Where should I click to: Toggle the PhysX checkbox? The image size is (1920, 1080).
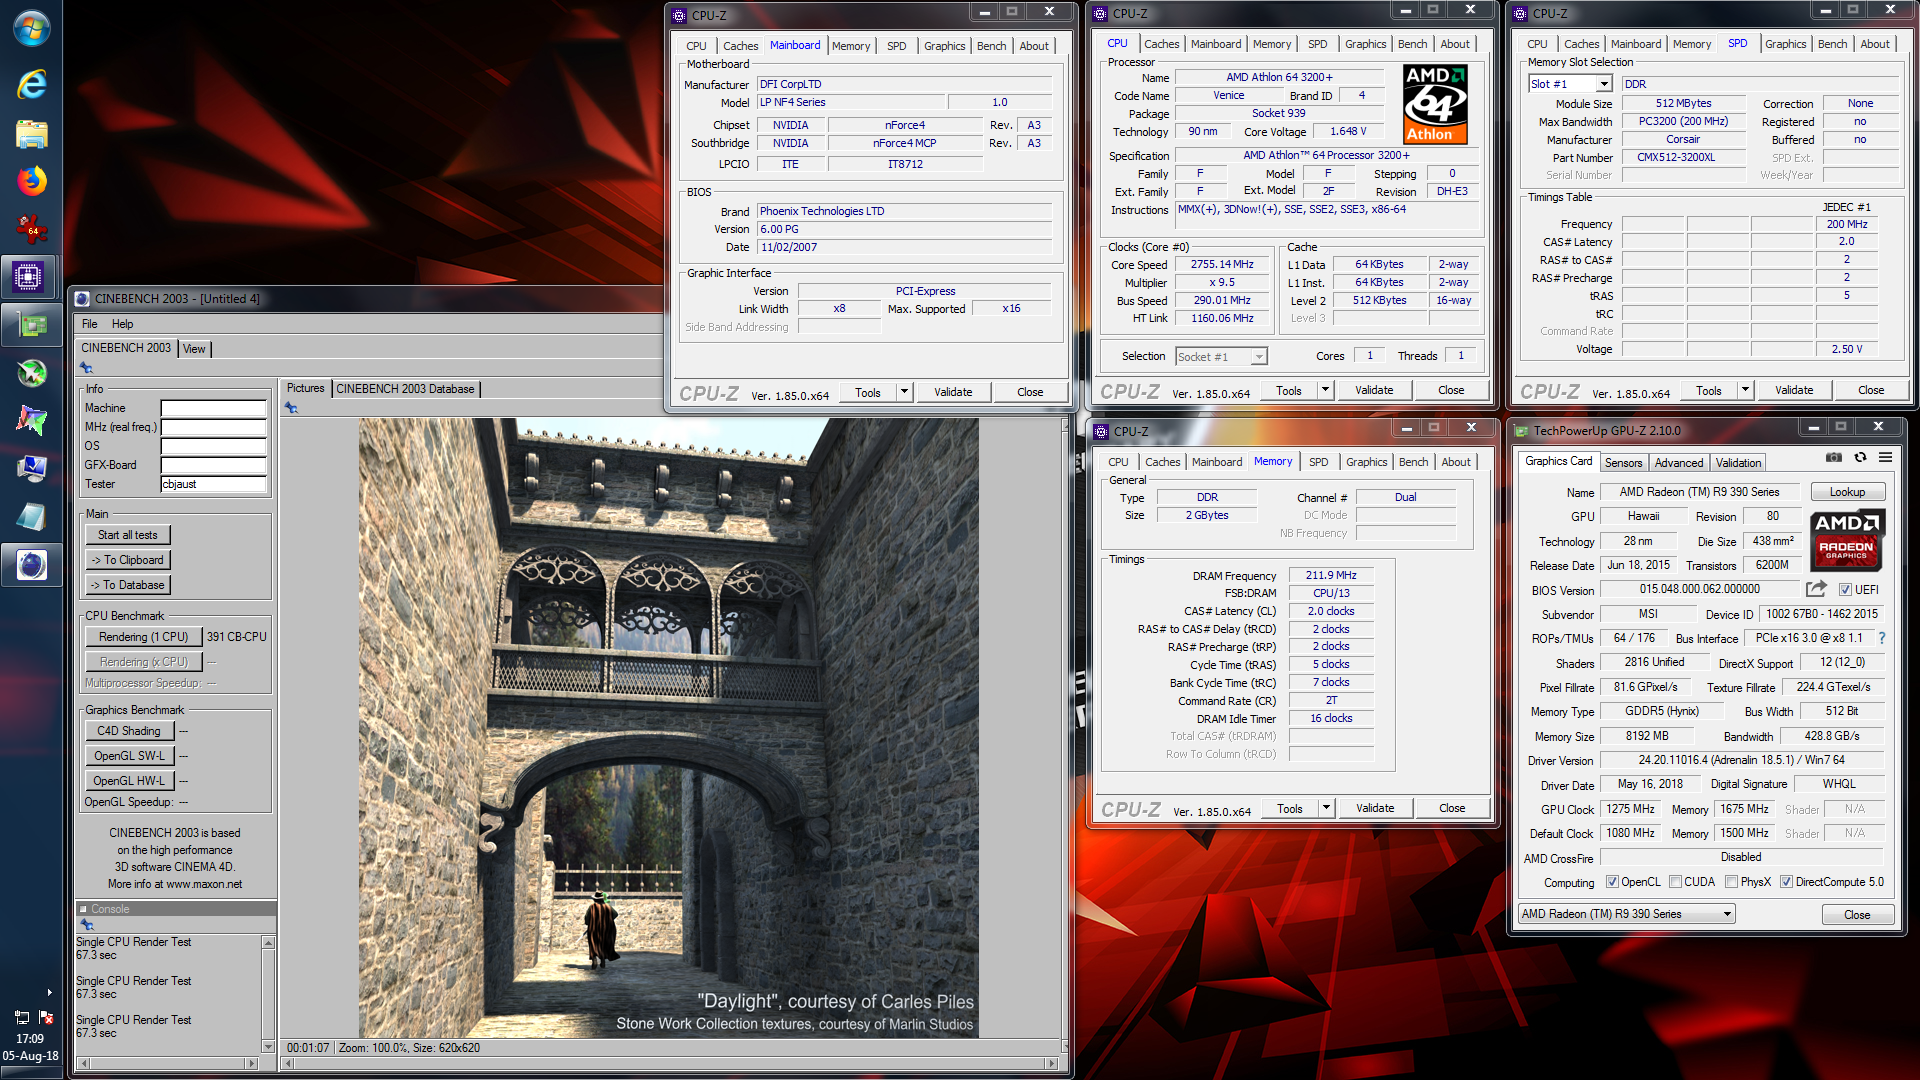[1731, 882]
